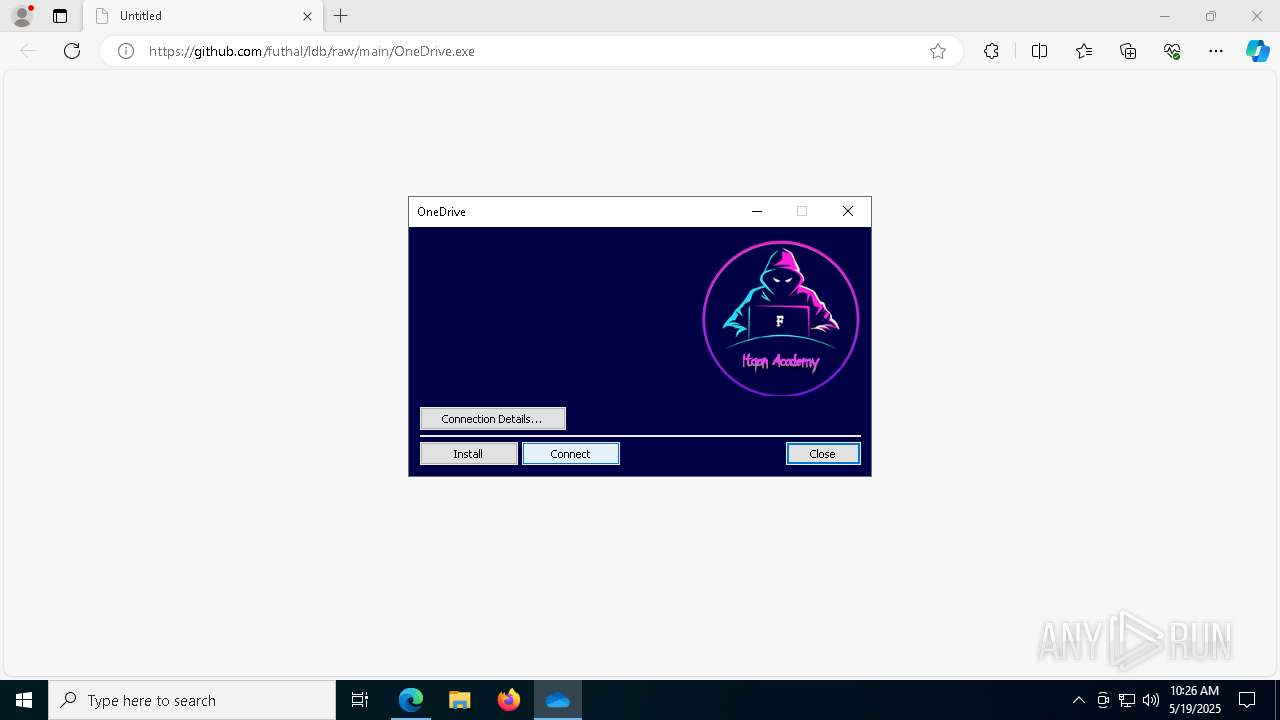Add this page to favorites
This screenshot has width=1280, height=720.
tap(938, 51)
